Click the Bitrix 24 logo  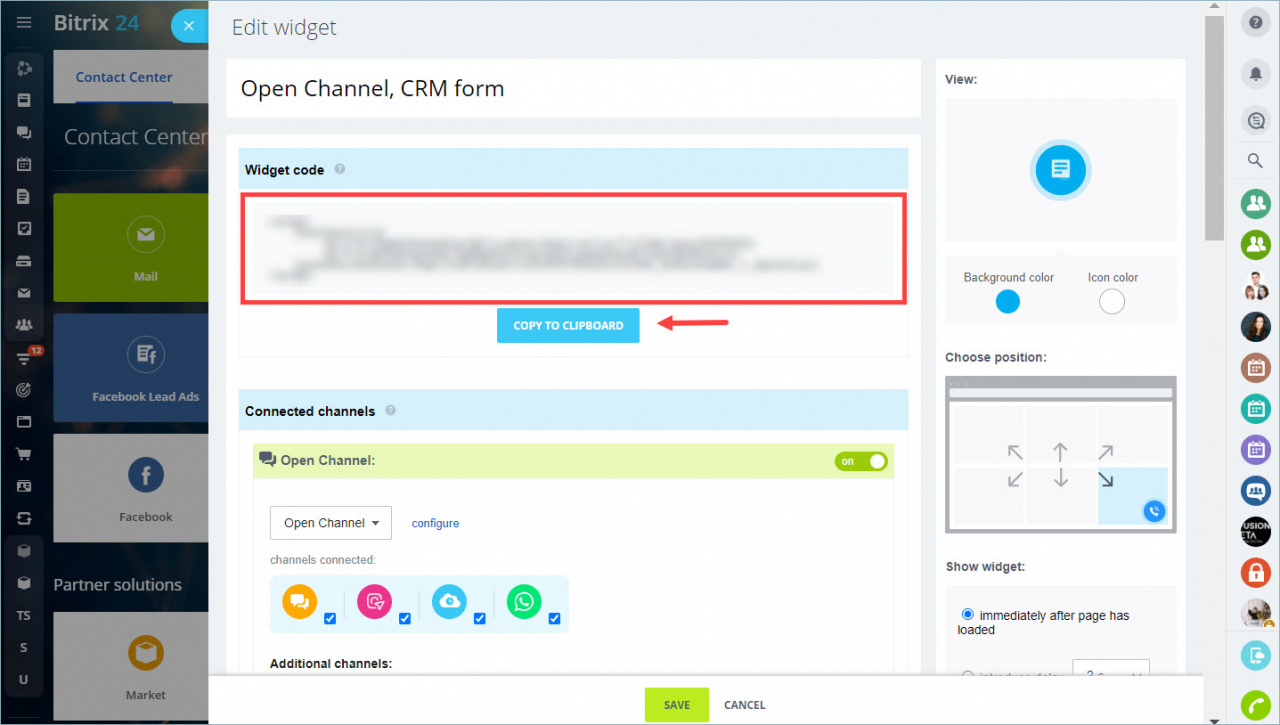point(97,23)
